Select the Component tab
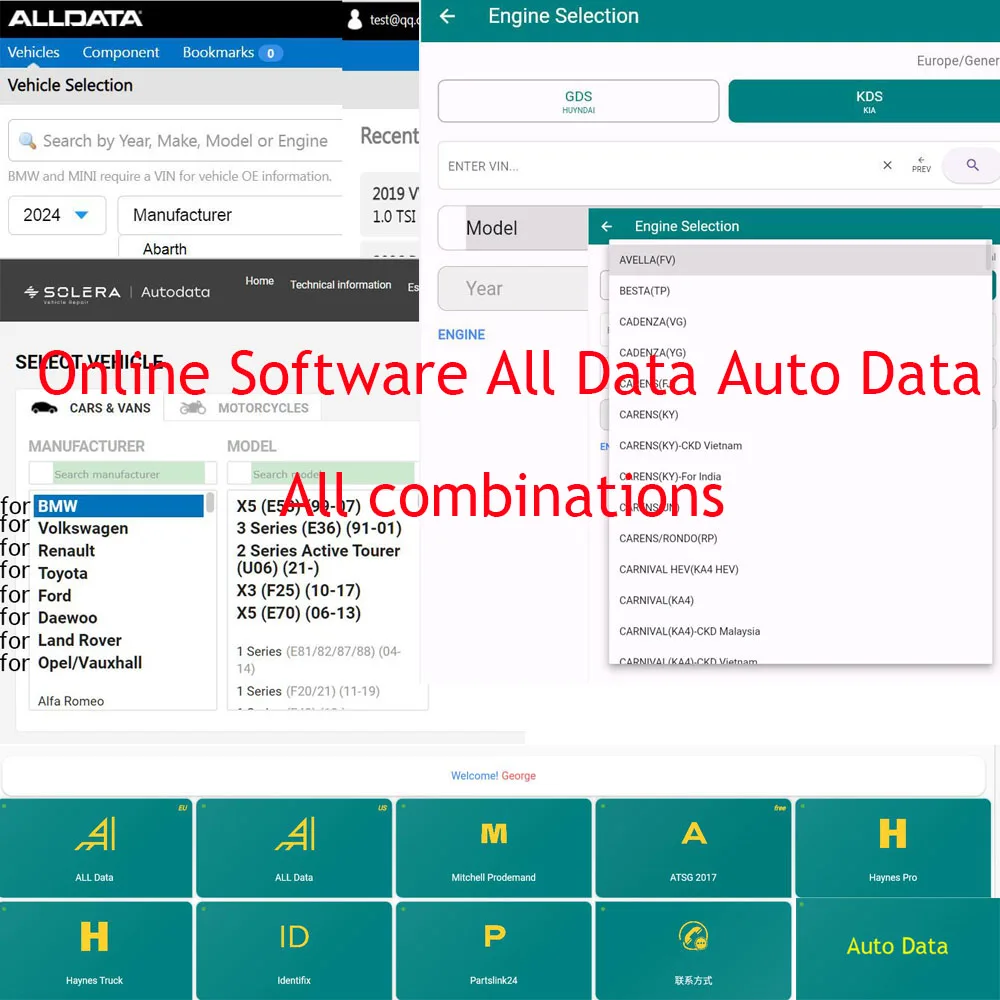1000x1000 pixels. (x=121, y=52)
